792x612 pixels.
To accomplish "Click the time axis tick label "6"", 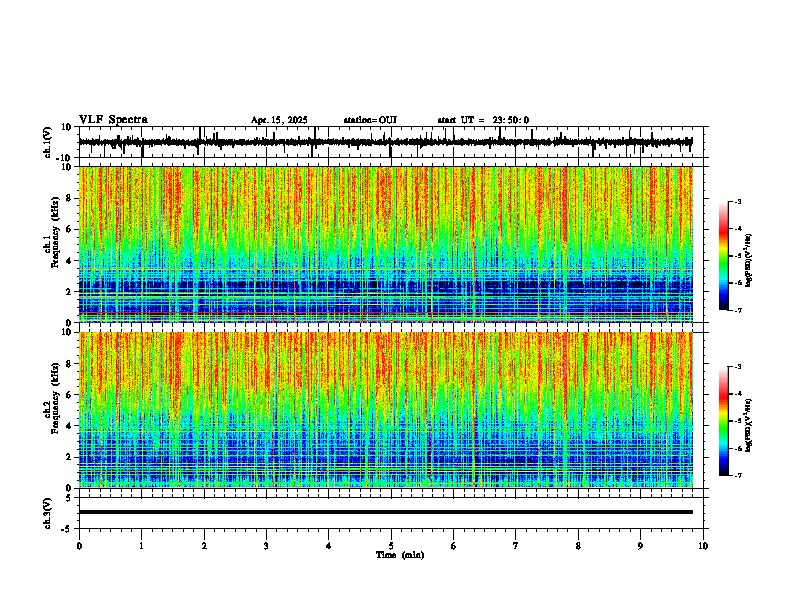I will (x=454, y=546).
